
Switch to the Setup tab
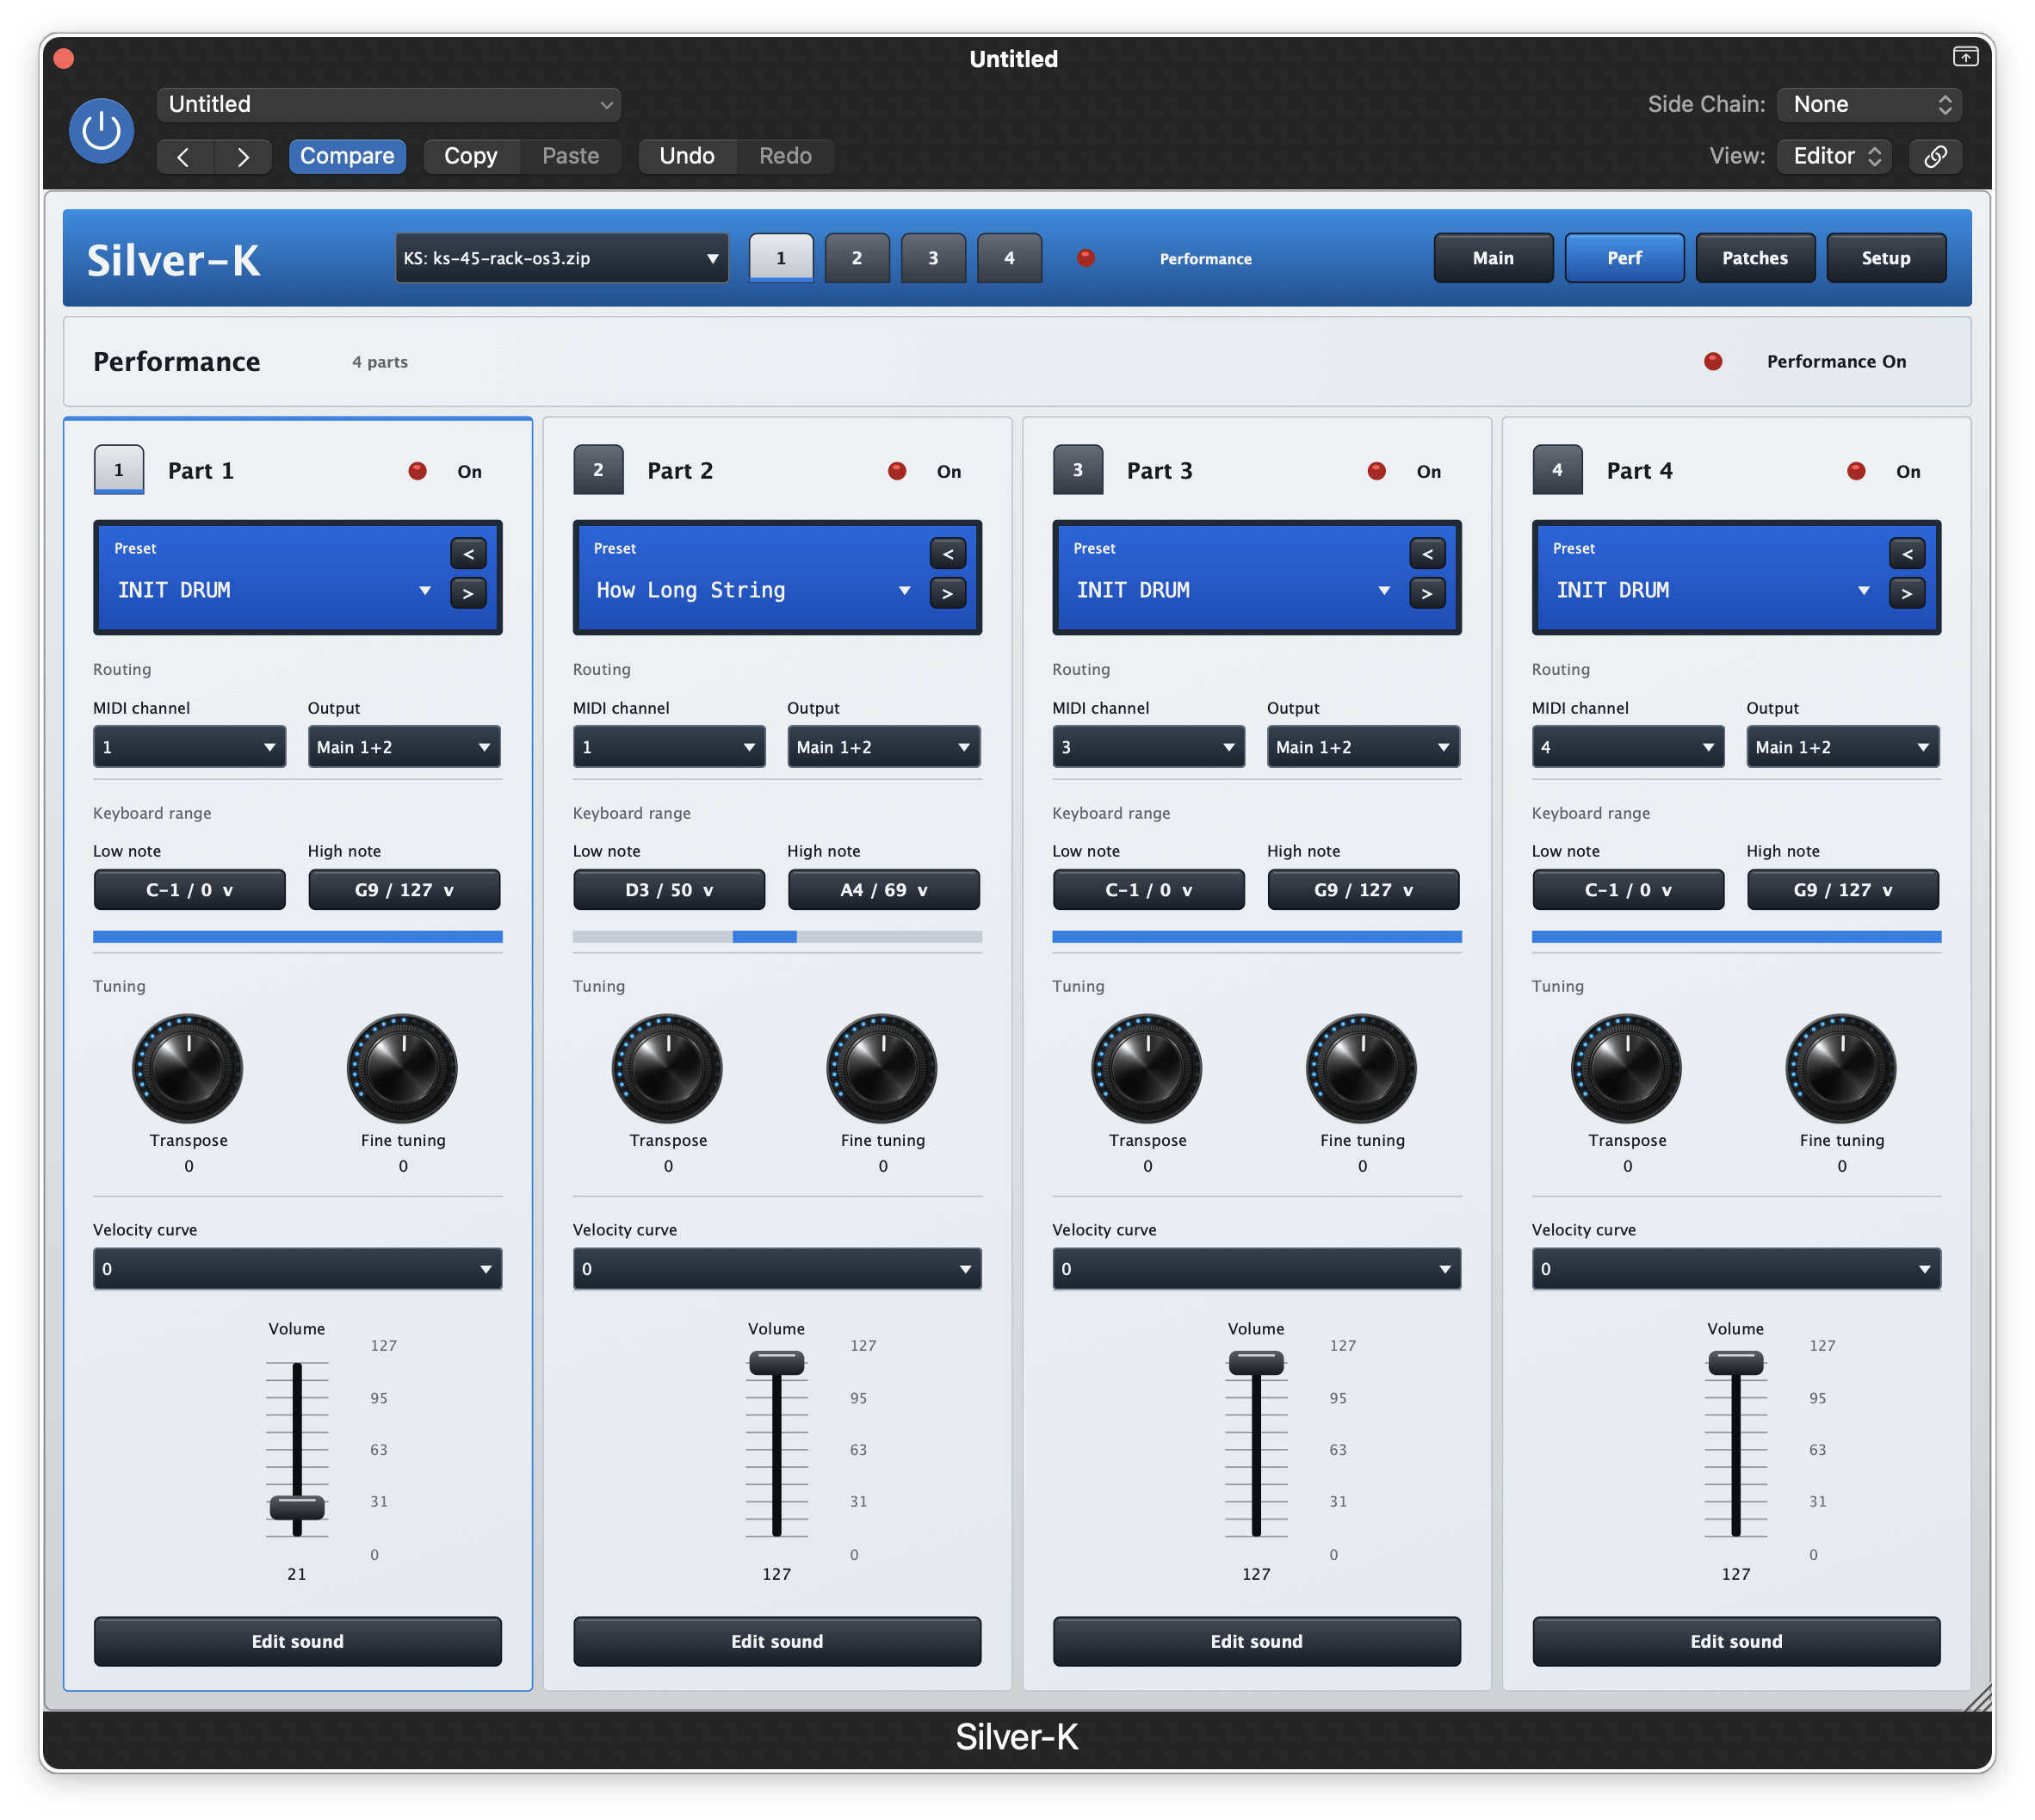click(x=1886, y=258)
